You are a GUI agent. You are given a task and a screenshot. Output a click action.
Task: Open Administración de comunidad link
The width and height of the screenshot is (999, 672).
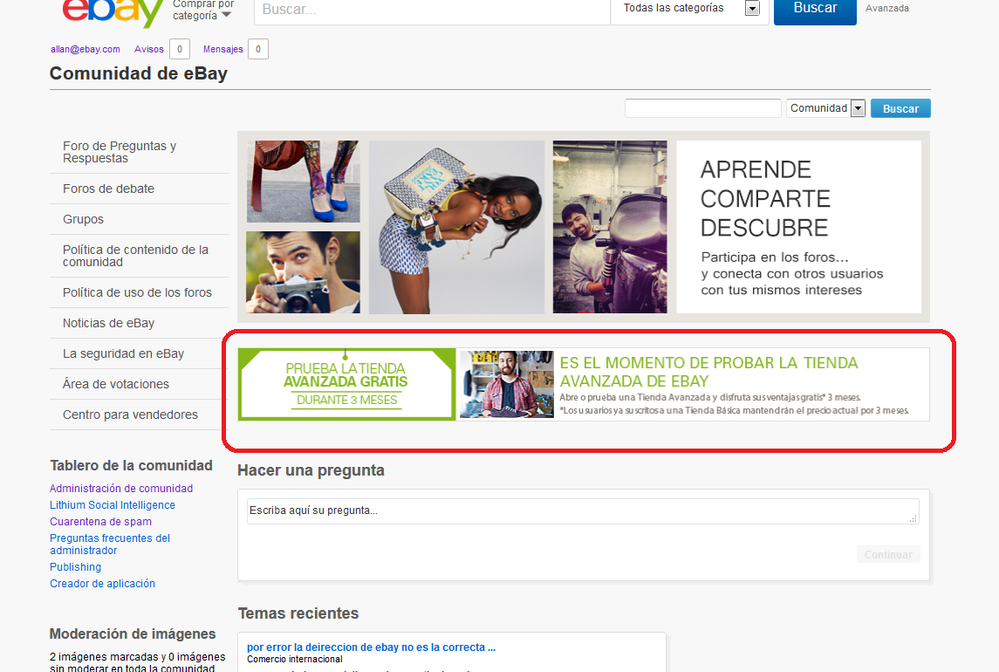point(121,489)
